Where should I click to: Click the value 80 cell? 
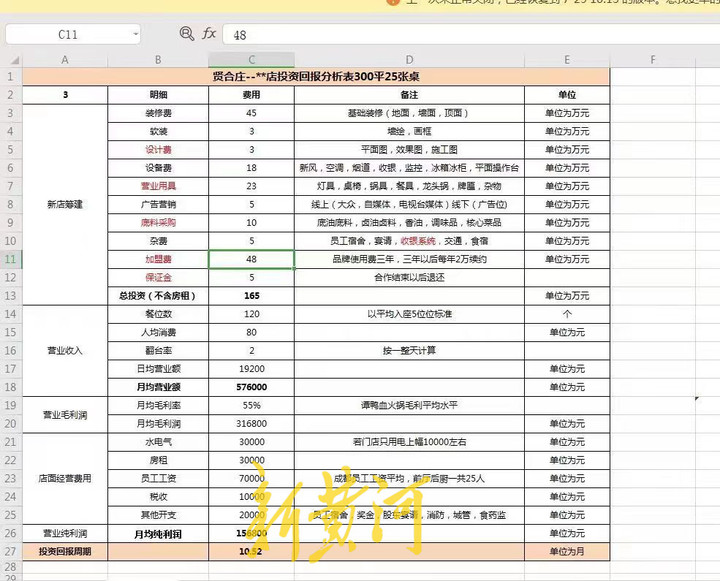click(252, 332)
